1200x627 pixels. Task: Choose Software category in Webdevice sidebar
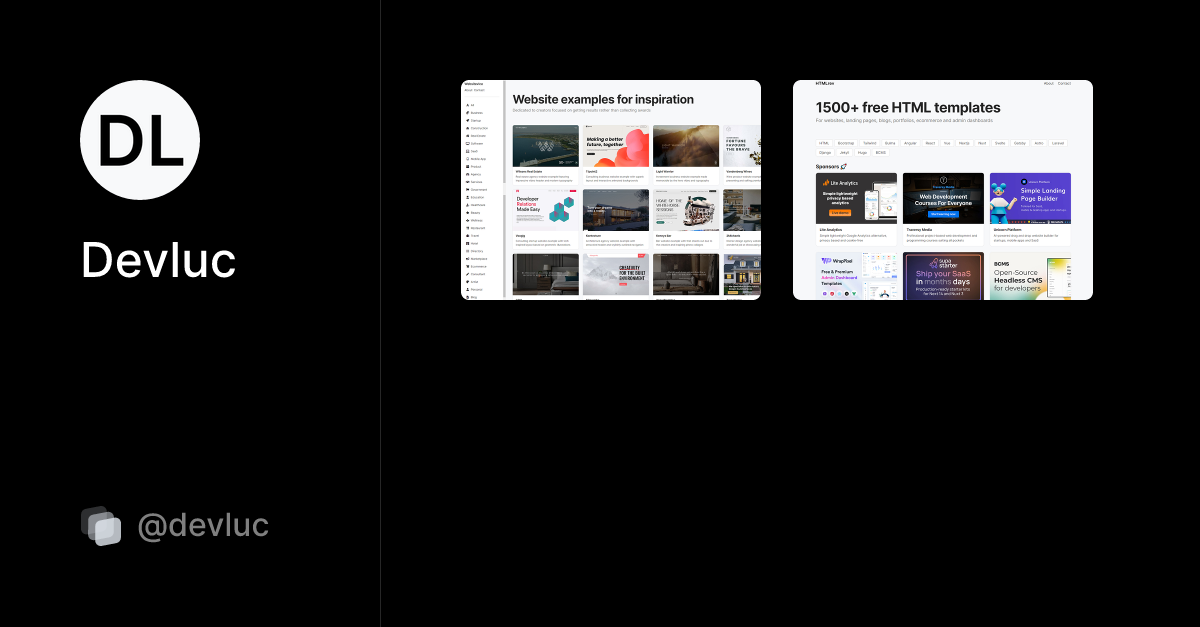[x=477, y=144]
